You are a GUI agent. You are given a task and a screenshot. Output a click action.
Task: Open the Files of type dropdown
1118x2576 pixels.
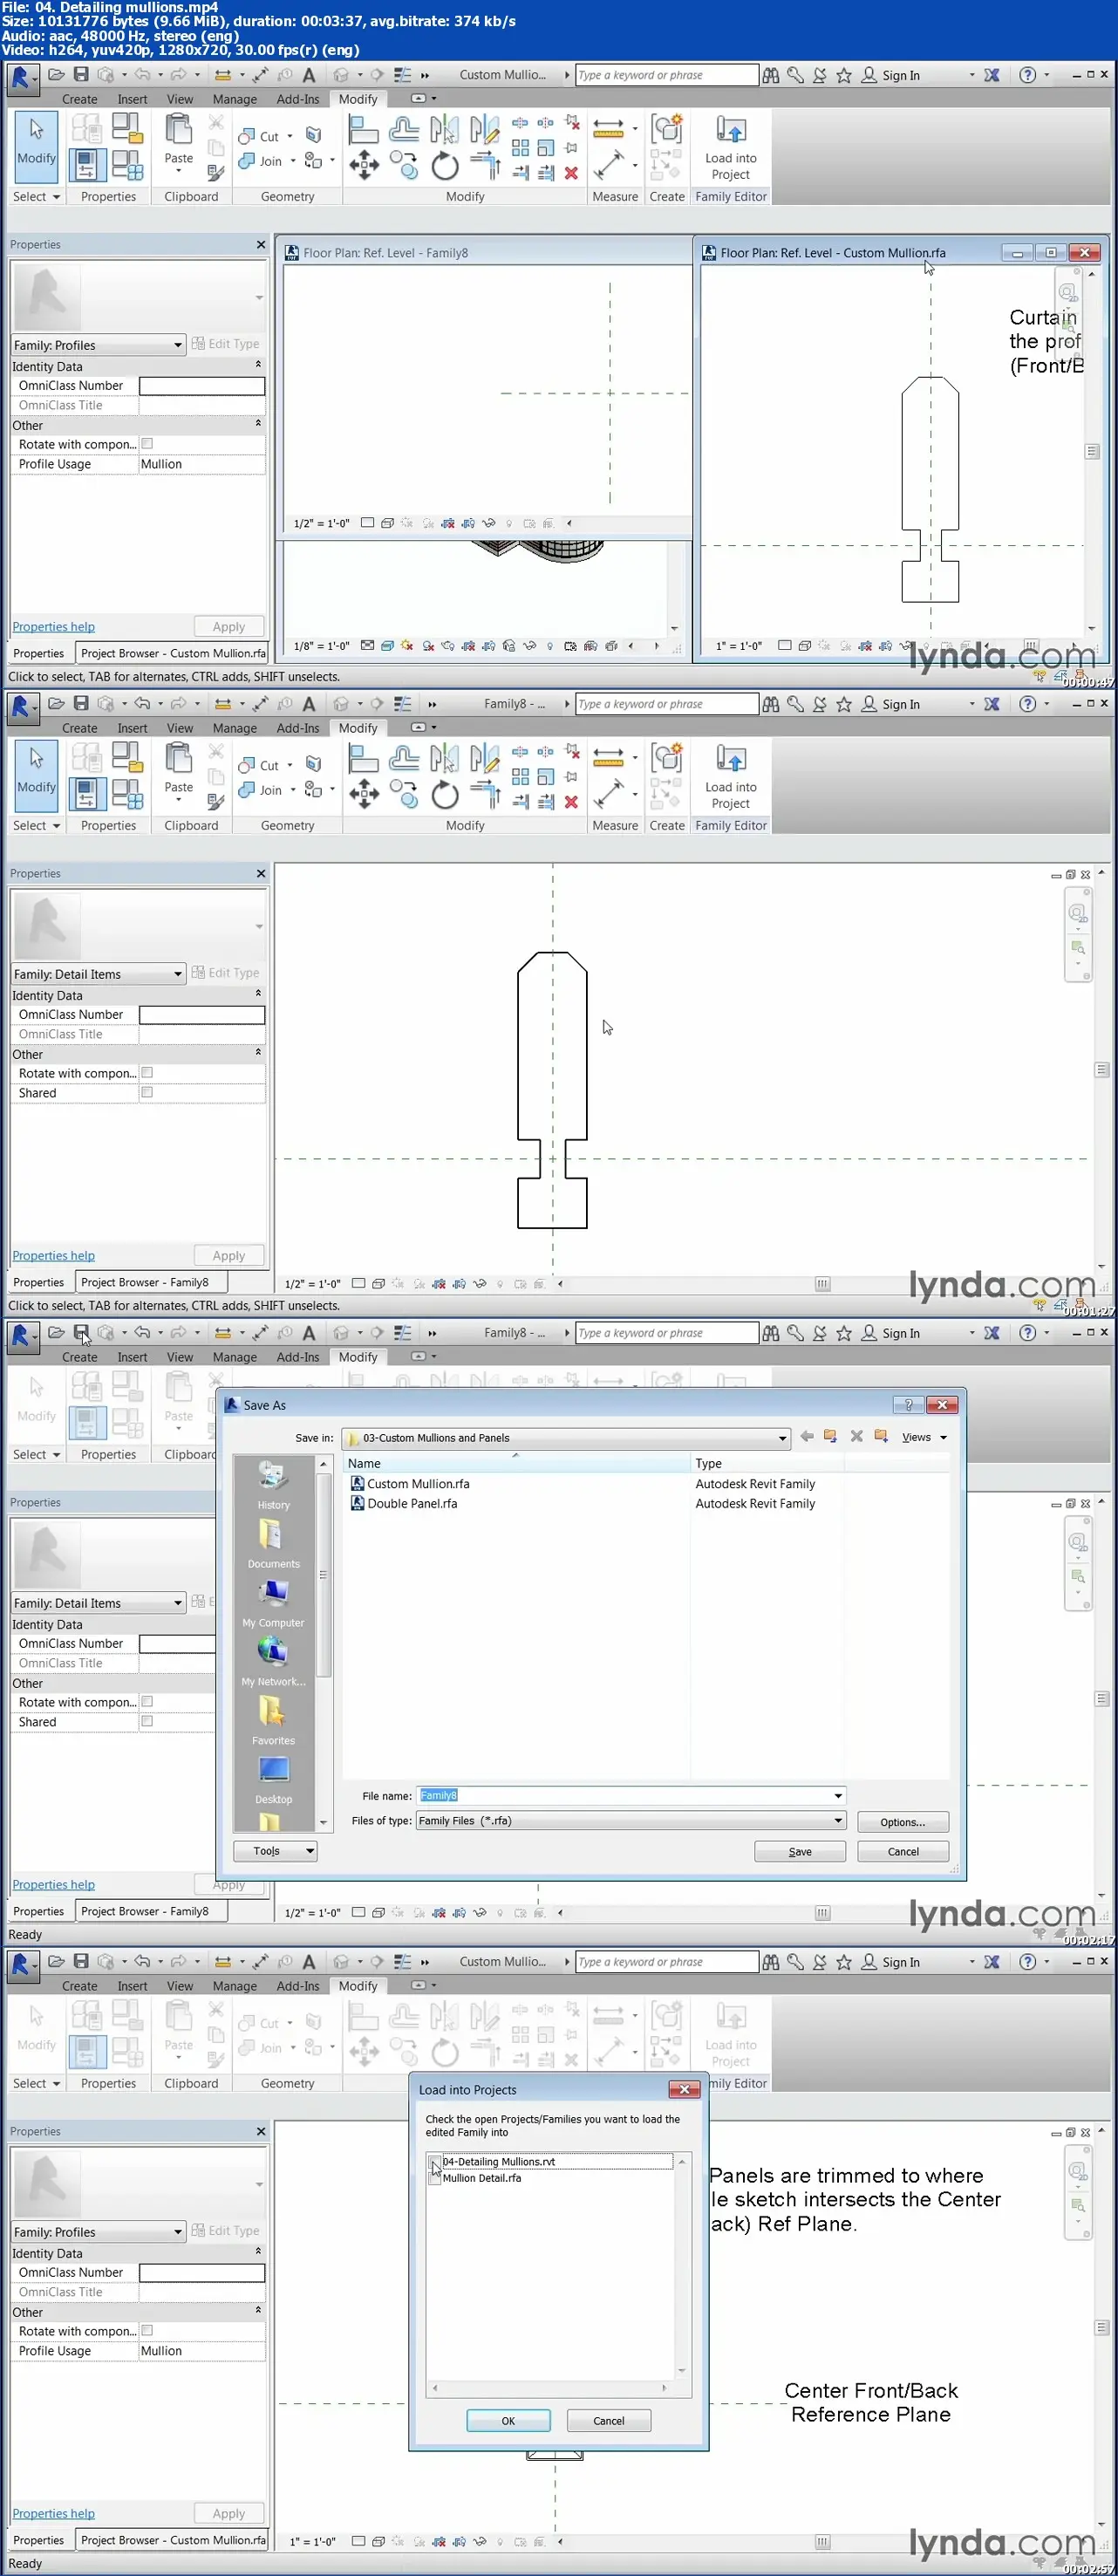pos(838,1820)
